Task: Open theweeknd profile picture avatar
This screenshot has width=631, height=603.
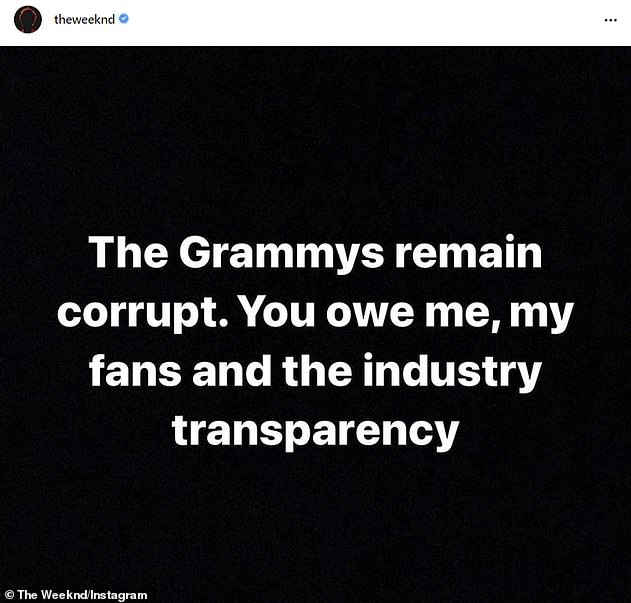Action: coord(28,19)
